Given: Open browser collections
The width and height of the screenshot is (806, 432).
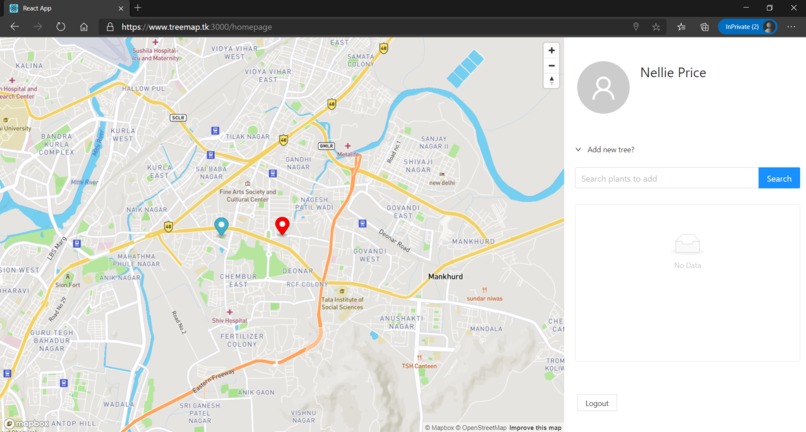Looking at the screenshot, I should click(704, 27).
